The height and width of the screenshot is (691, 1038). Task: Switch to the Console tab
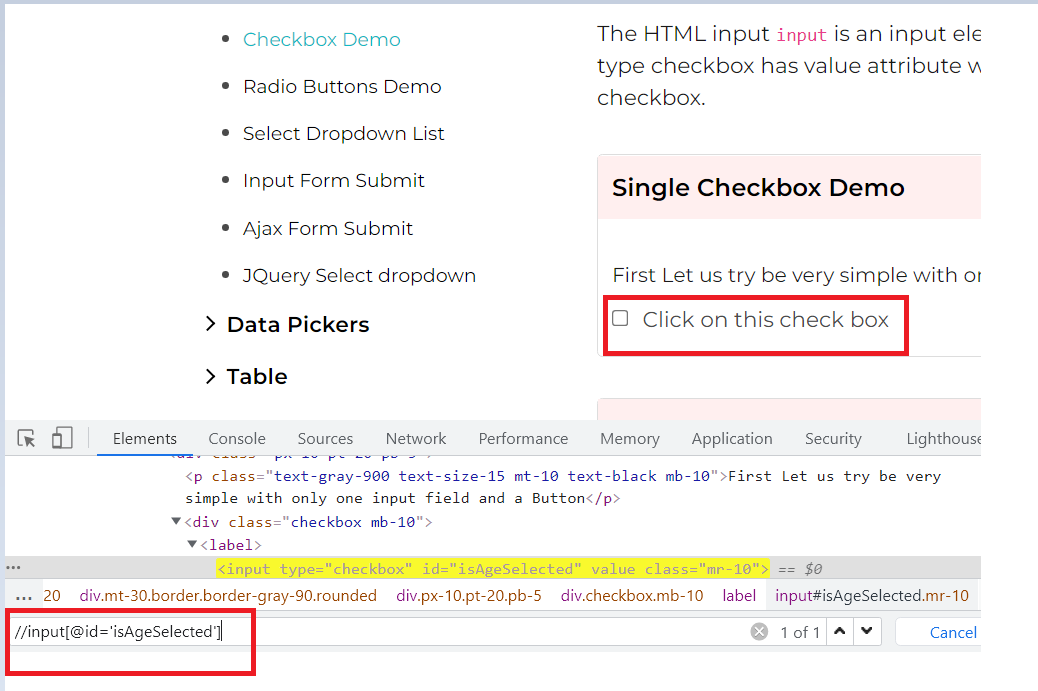237,439
